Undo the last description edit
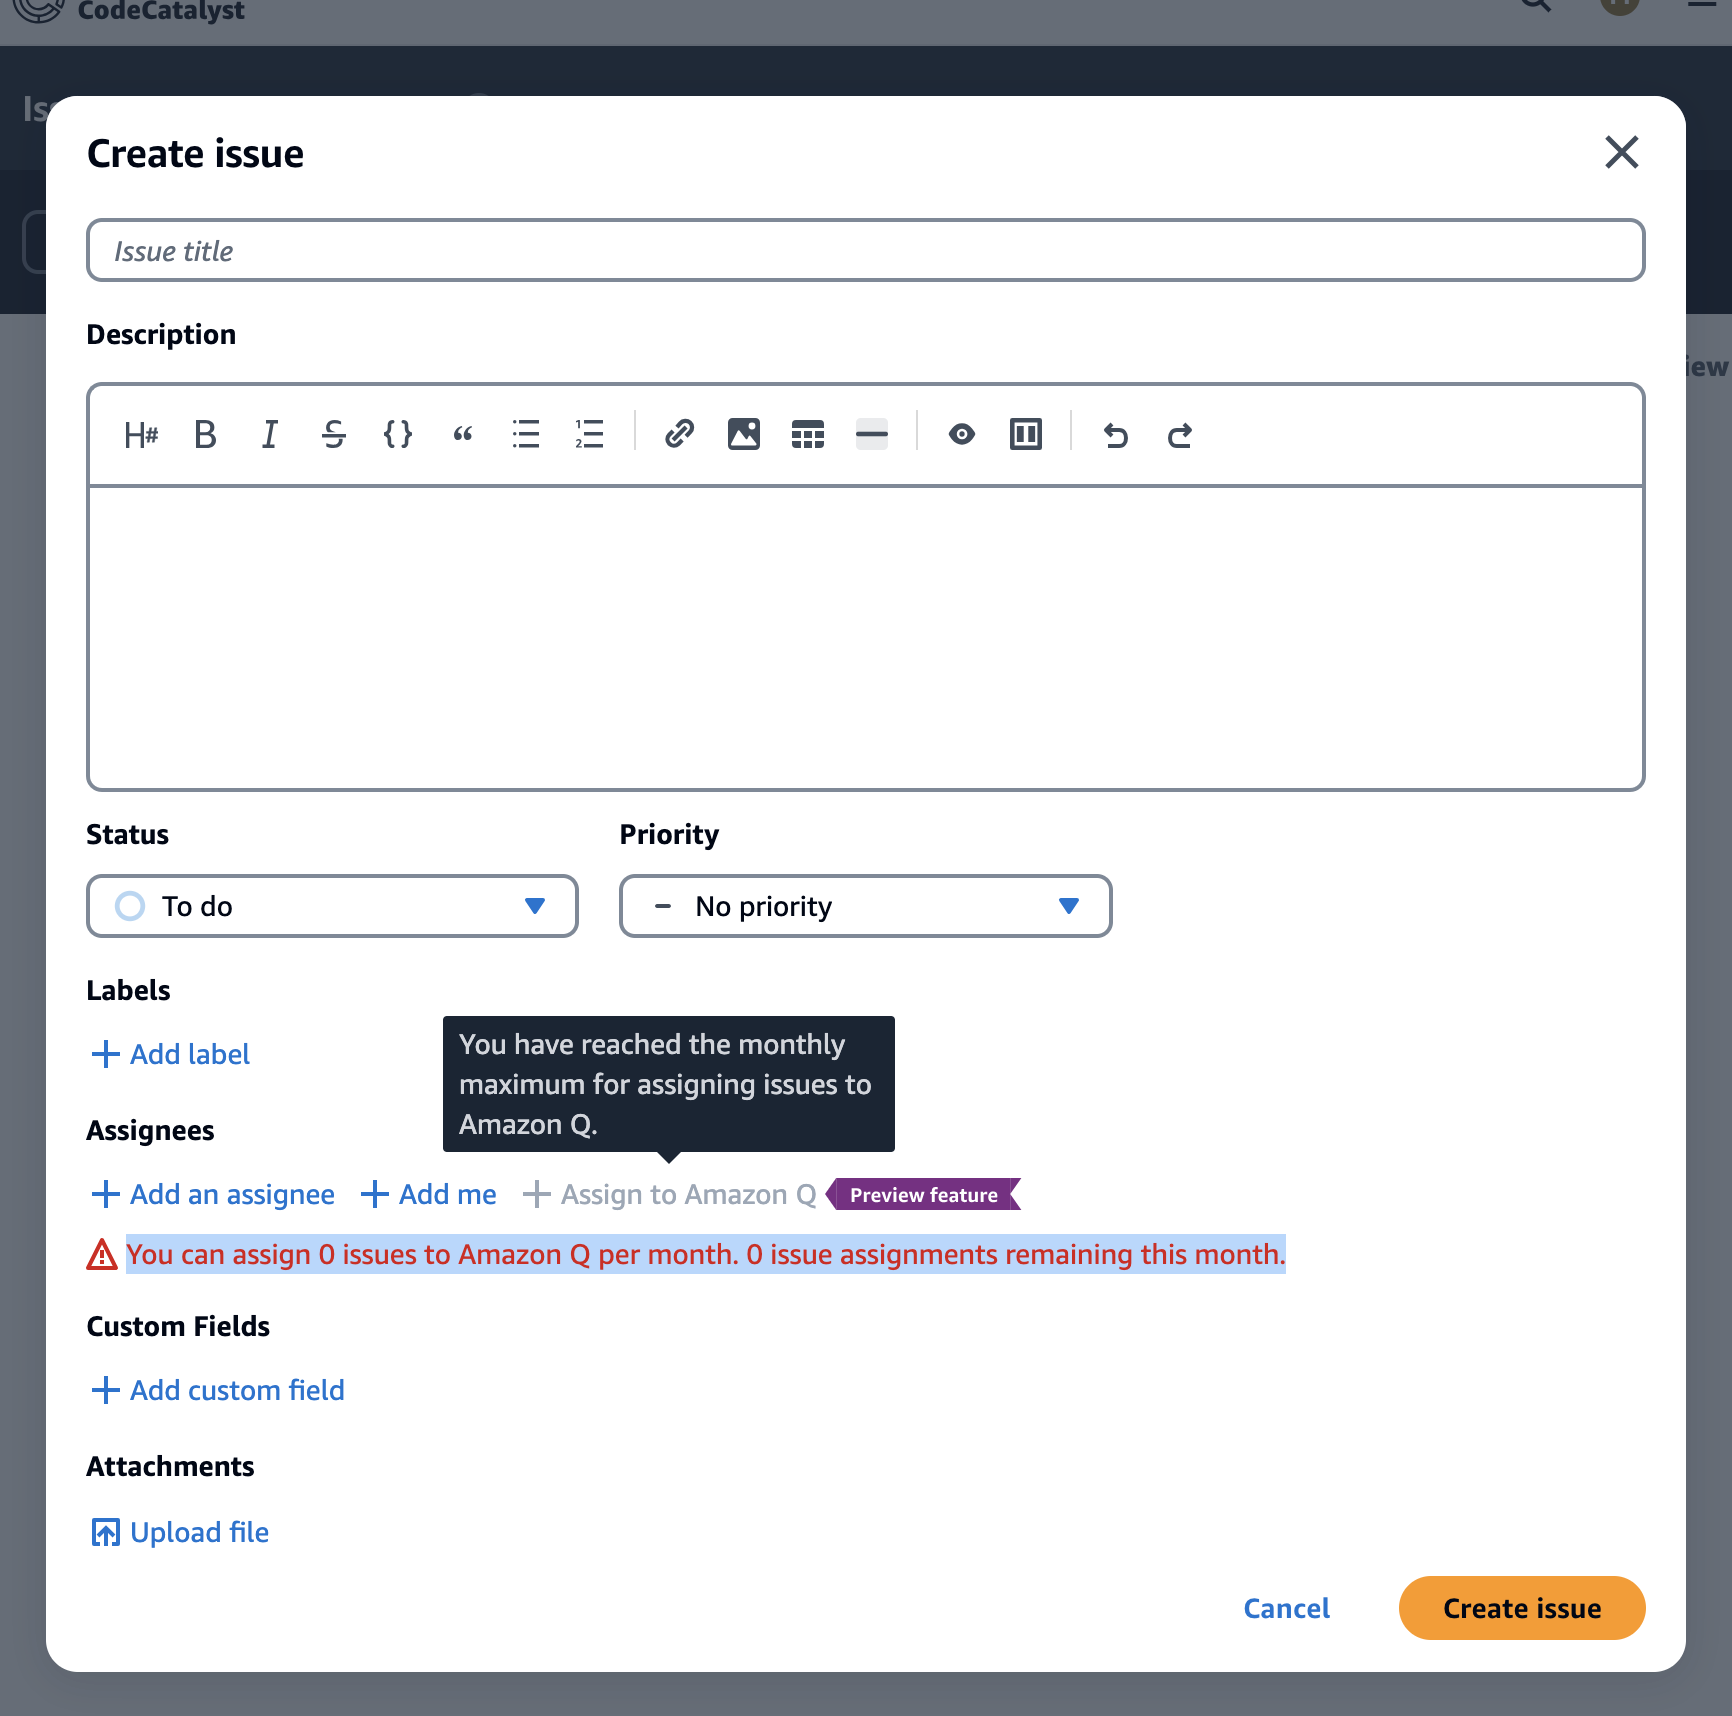The width and height of the screenshot is (1732, 1716). (x=1117, y=434)
